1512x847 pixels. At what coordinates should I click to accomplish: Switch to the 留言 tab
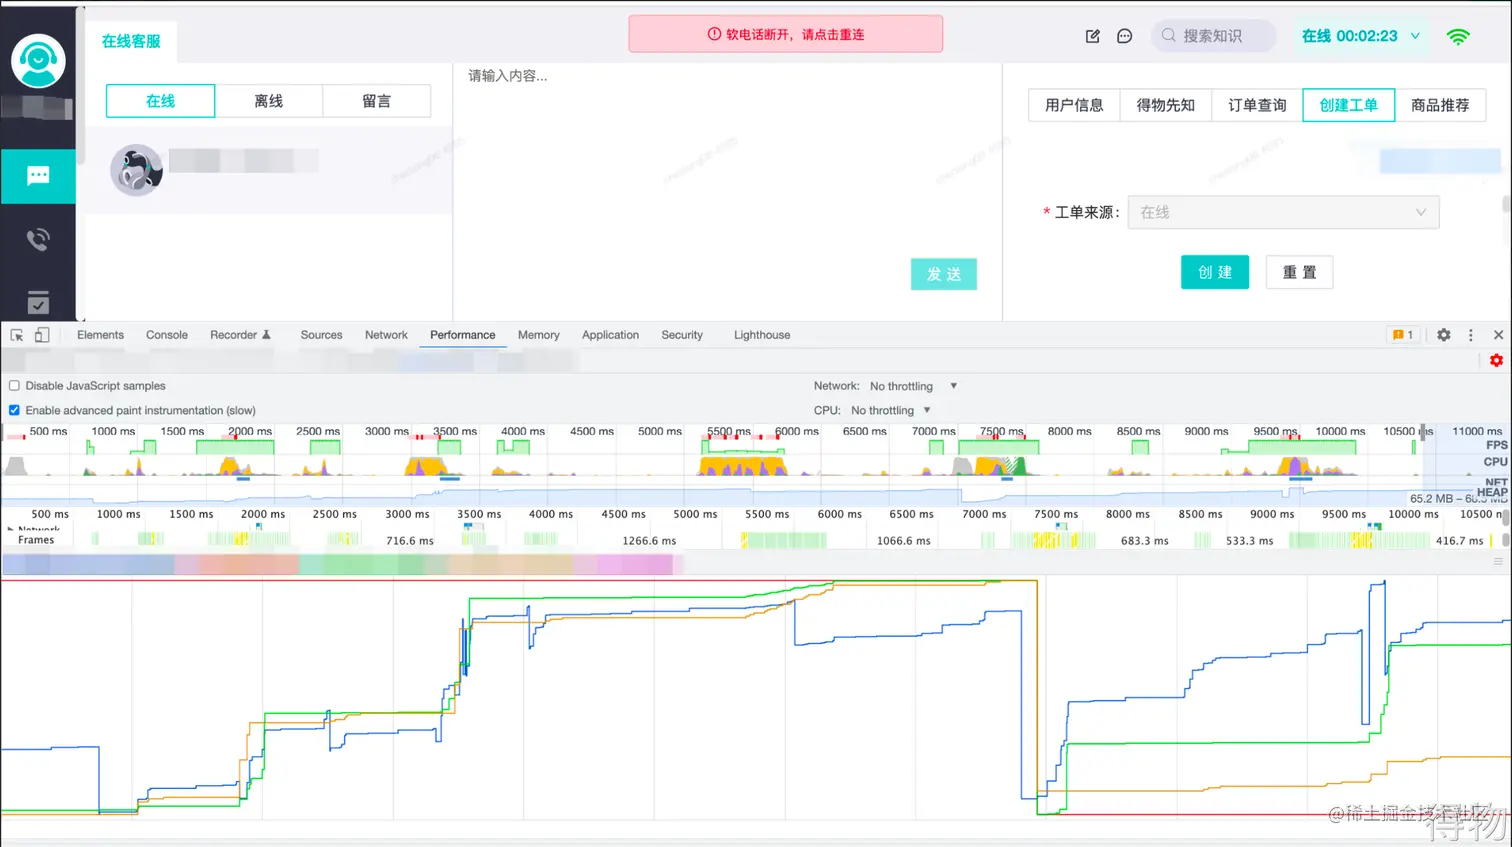(376, 101)
